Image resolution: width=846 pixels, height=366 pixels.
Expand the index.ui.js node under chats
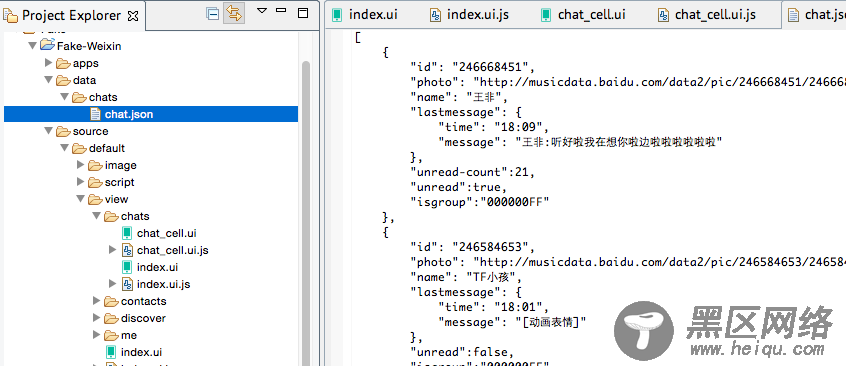pyautogui.click(x=113, y=283)
